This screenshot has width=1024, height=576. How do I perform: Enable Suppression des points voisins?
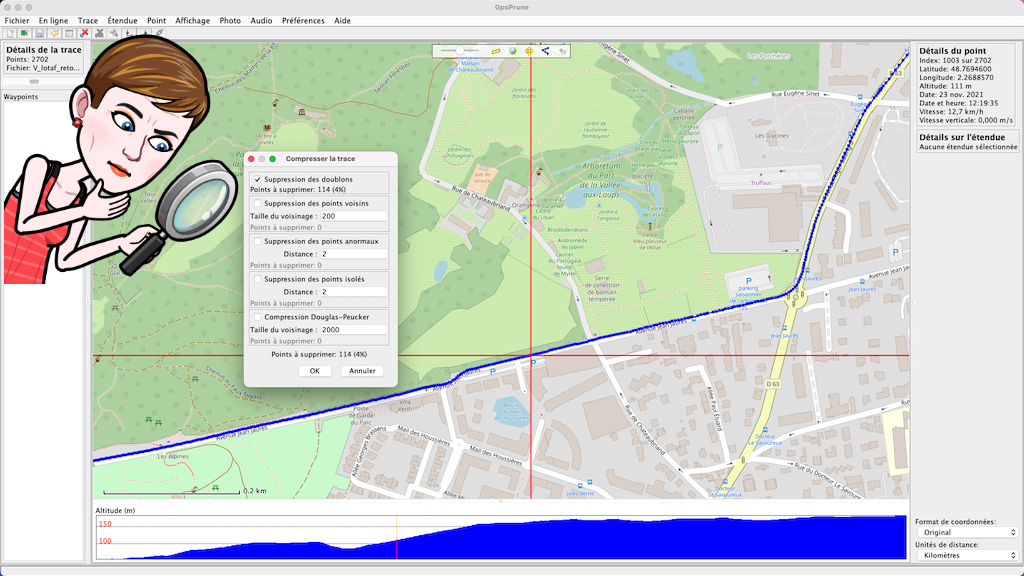click(x=258, y=203)
